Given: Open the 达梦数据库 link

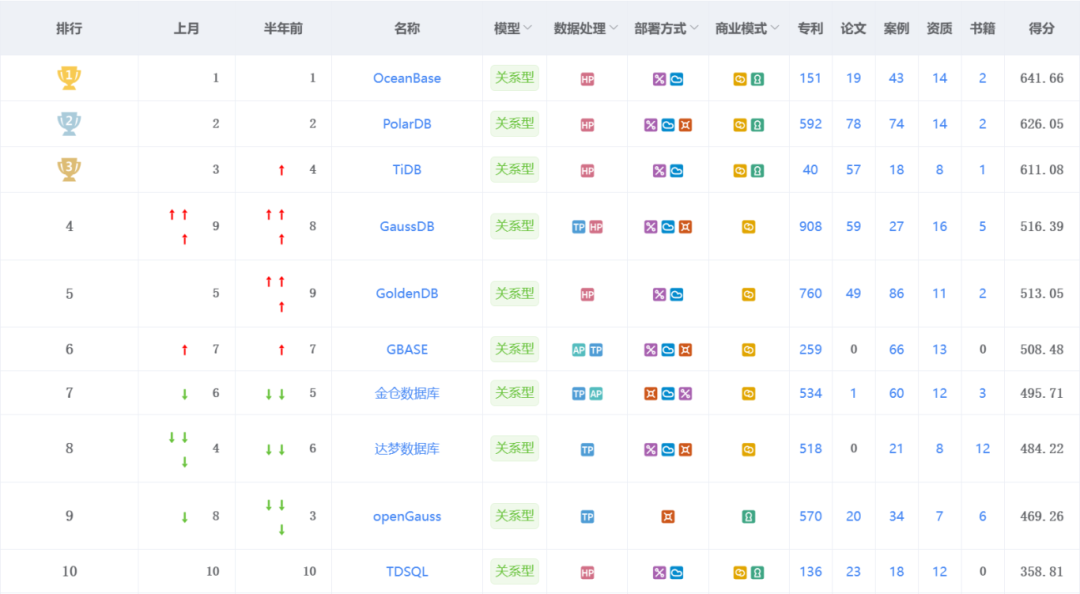Looking at the screenshot, I should coord(406,449).
